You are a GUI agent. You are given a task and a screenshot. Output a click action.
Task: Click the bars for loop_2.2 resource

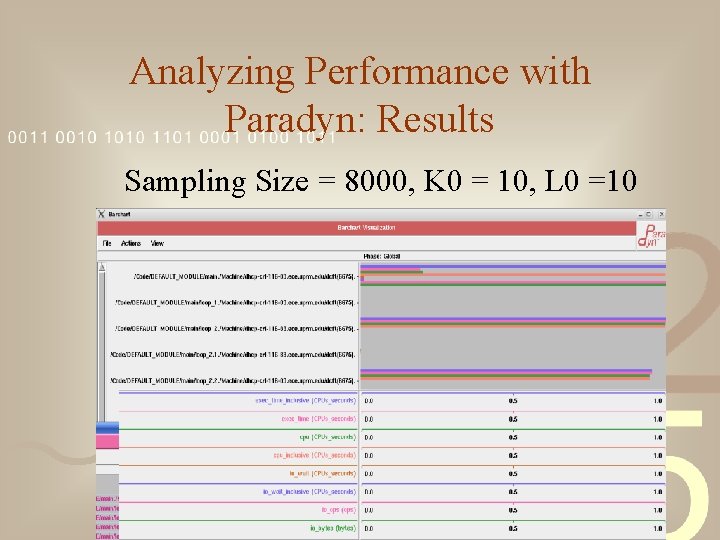[505, 375]
